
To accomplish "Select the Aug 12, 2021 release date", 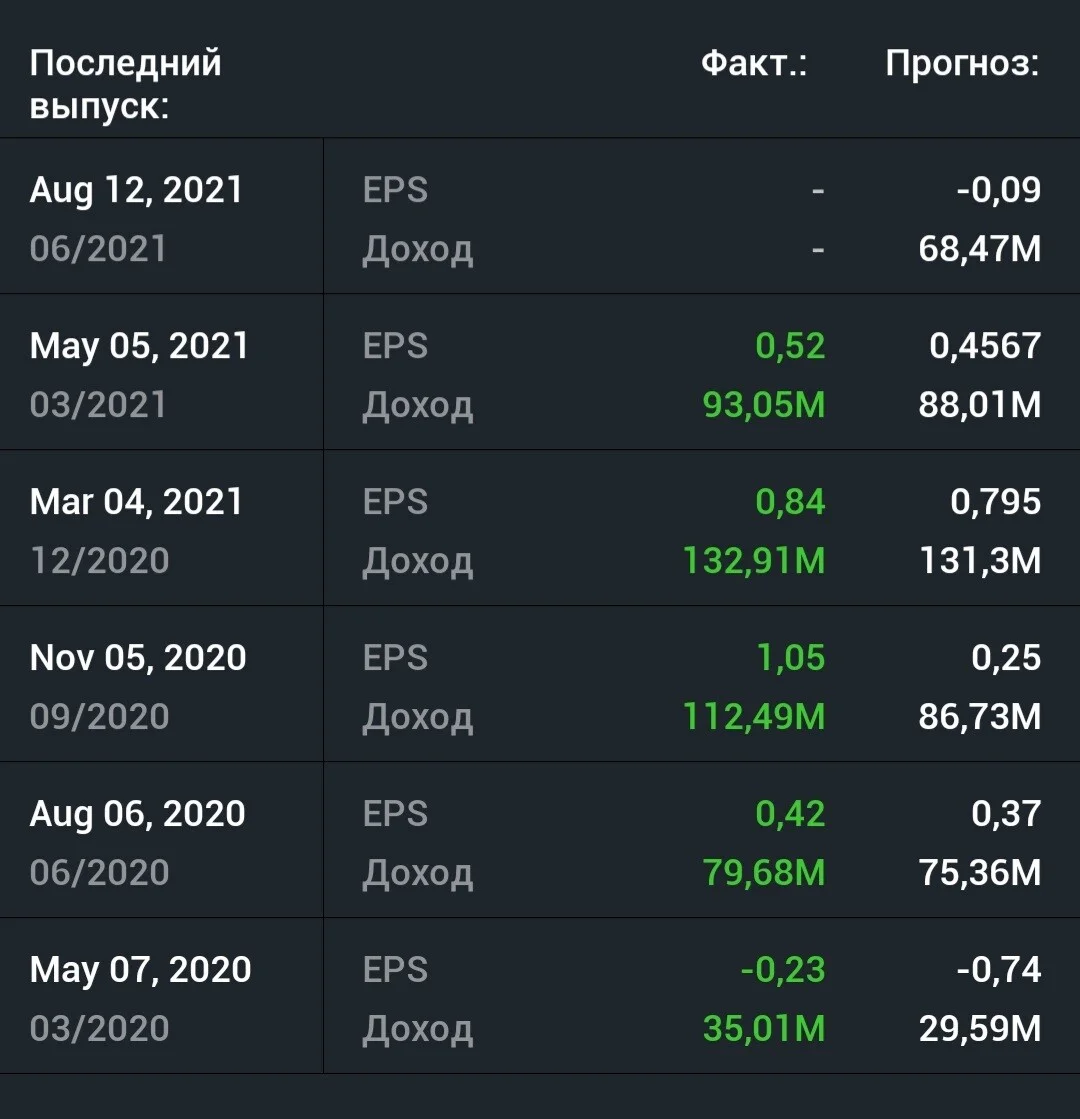I will pyautogui.click(x=136, y=191).
